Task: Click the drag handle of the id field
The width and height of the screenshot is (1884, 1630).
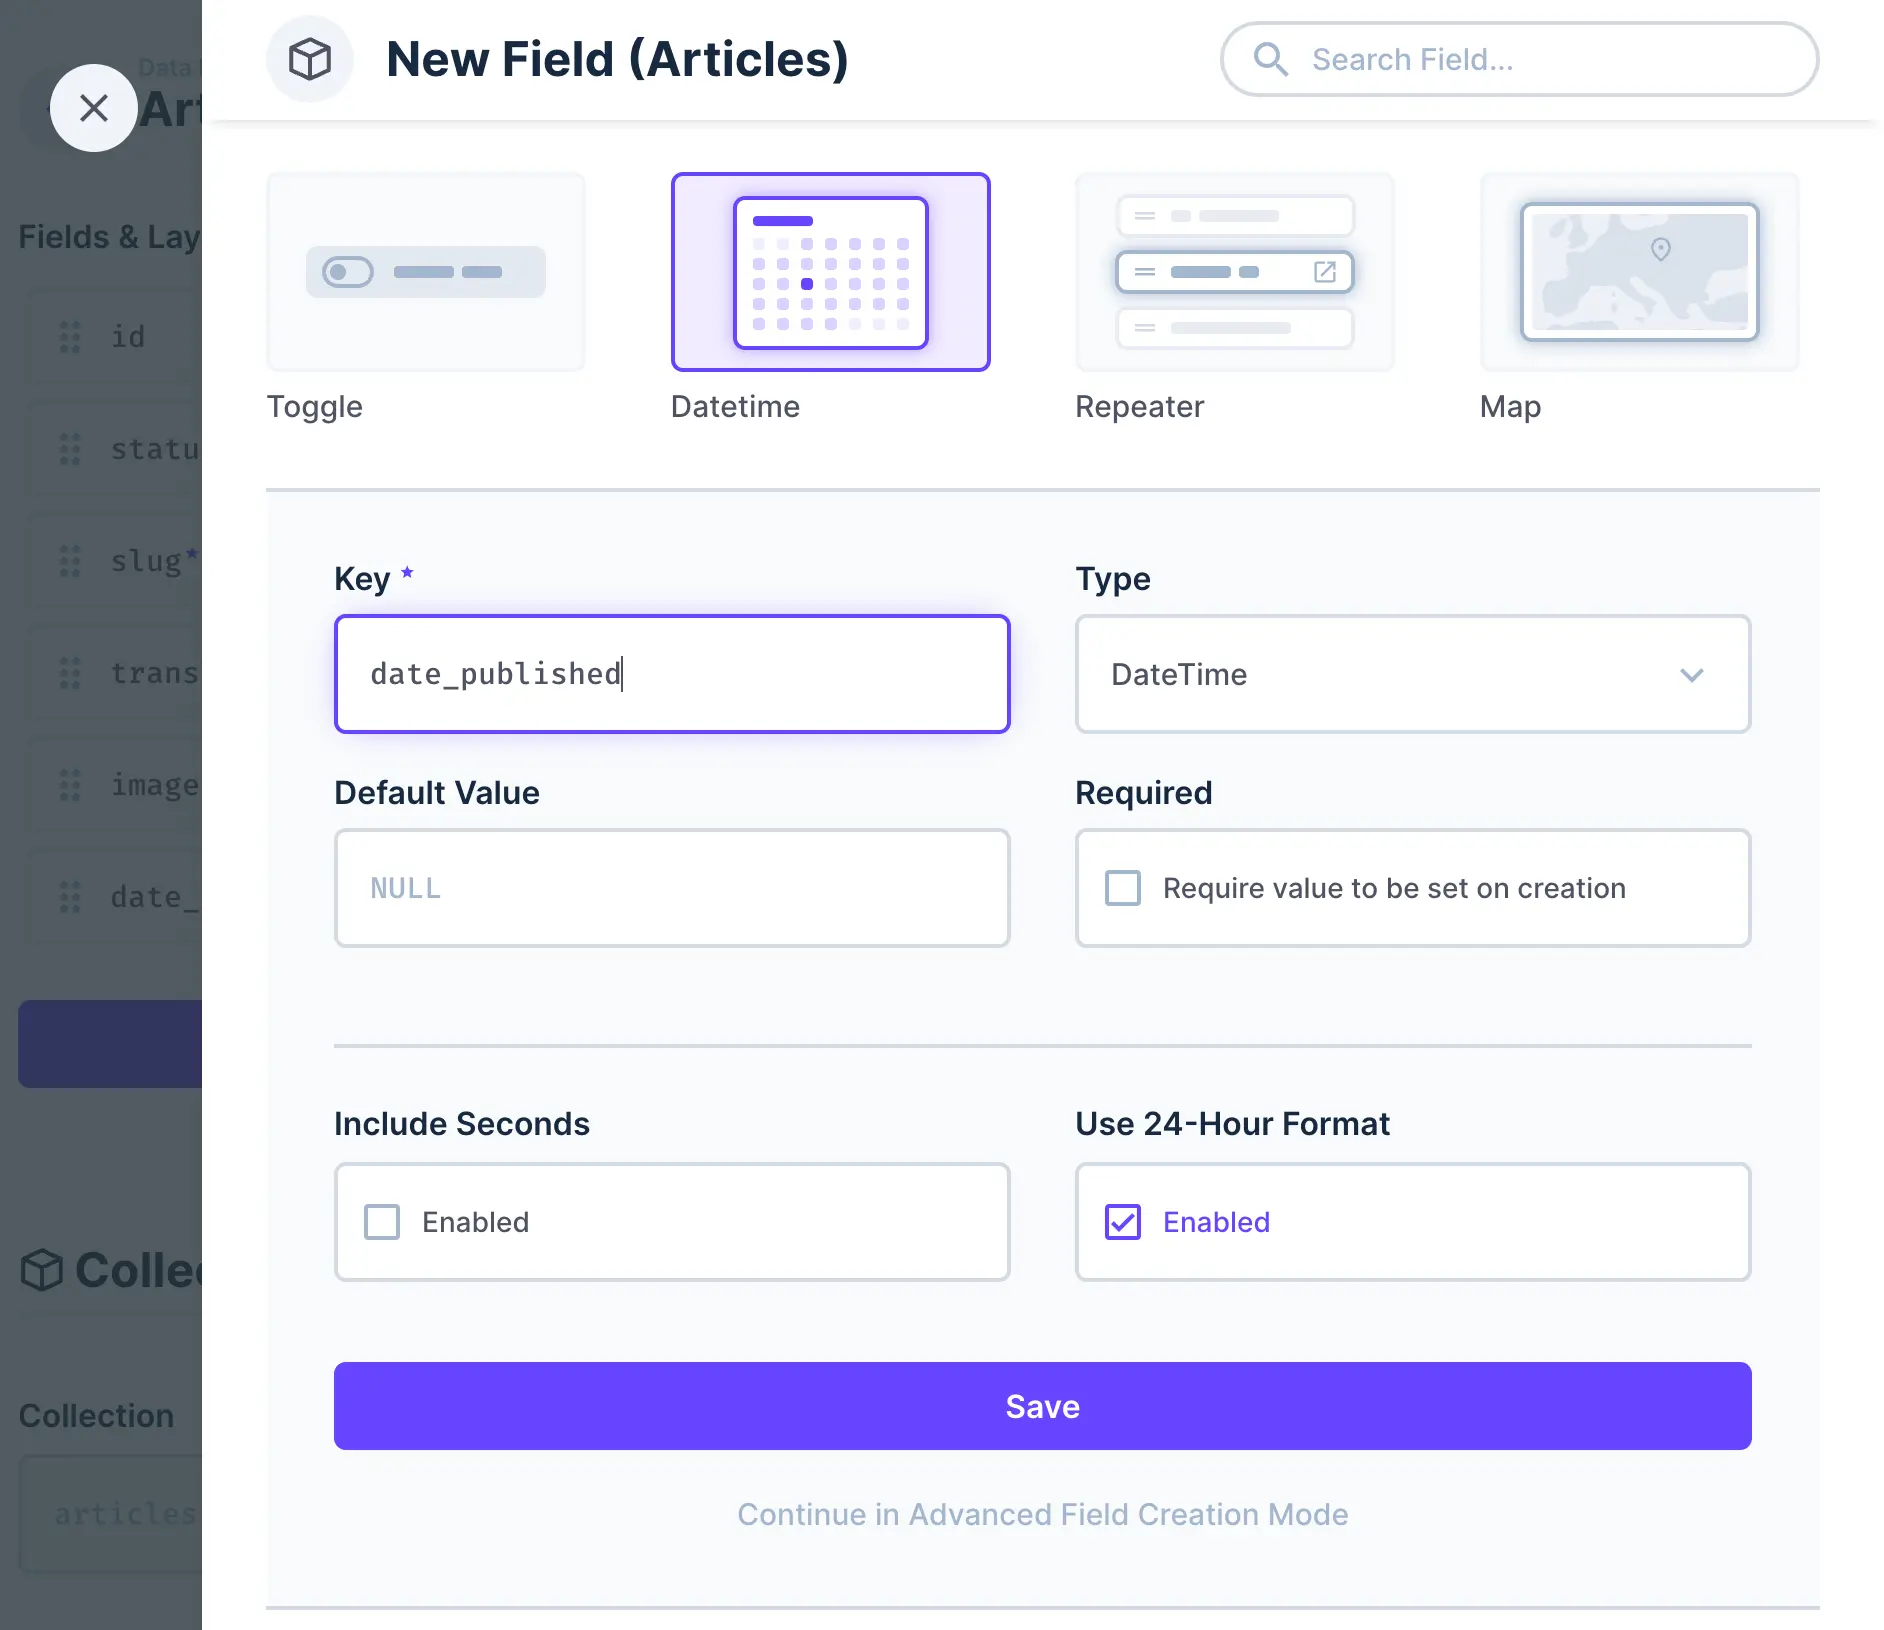Action: 69,338
